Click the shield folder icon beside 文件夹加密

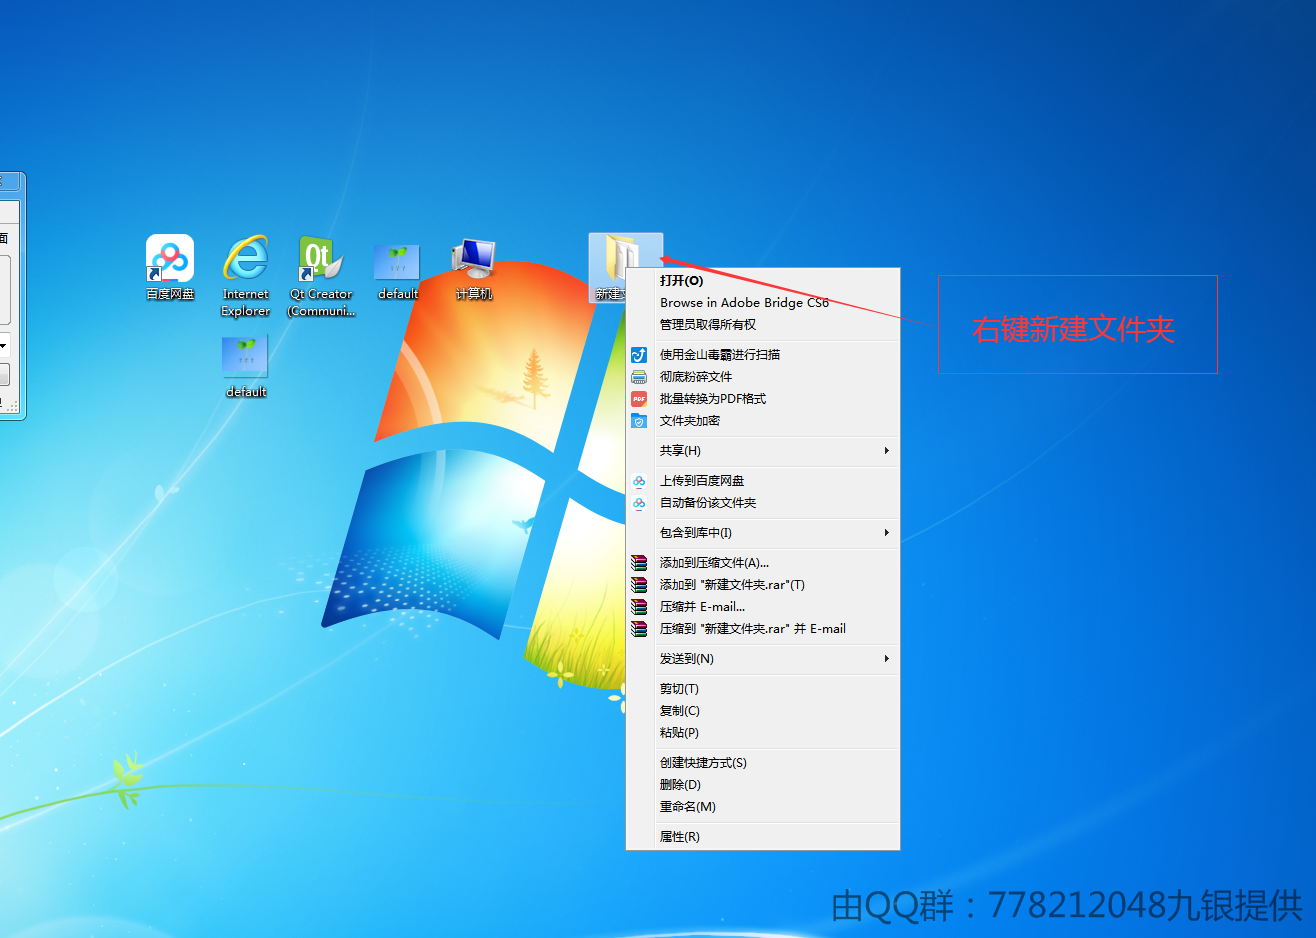coord(639,421)
